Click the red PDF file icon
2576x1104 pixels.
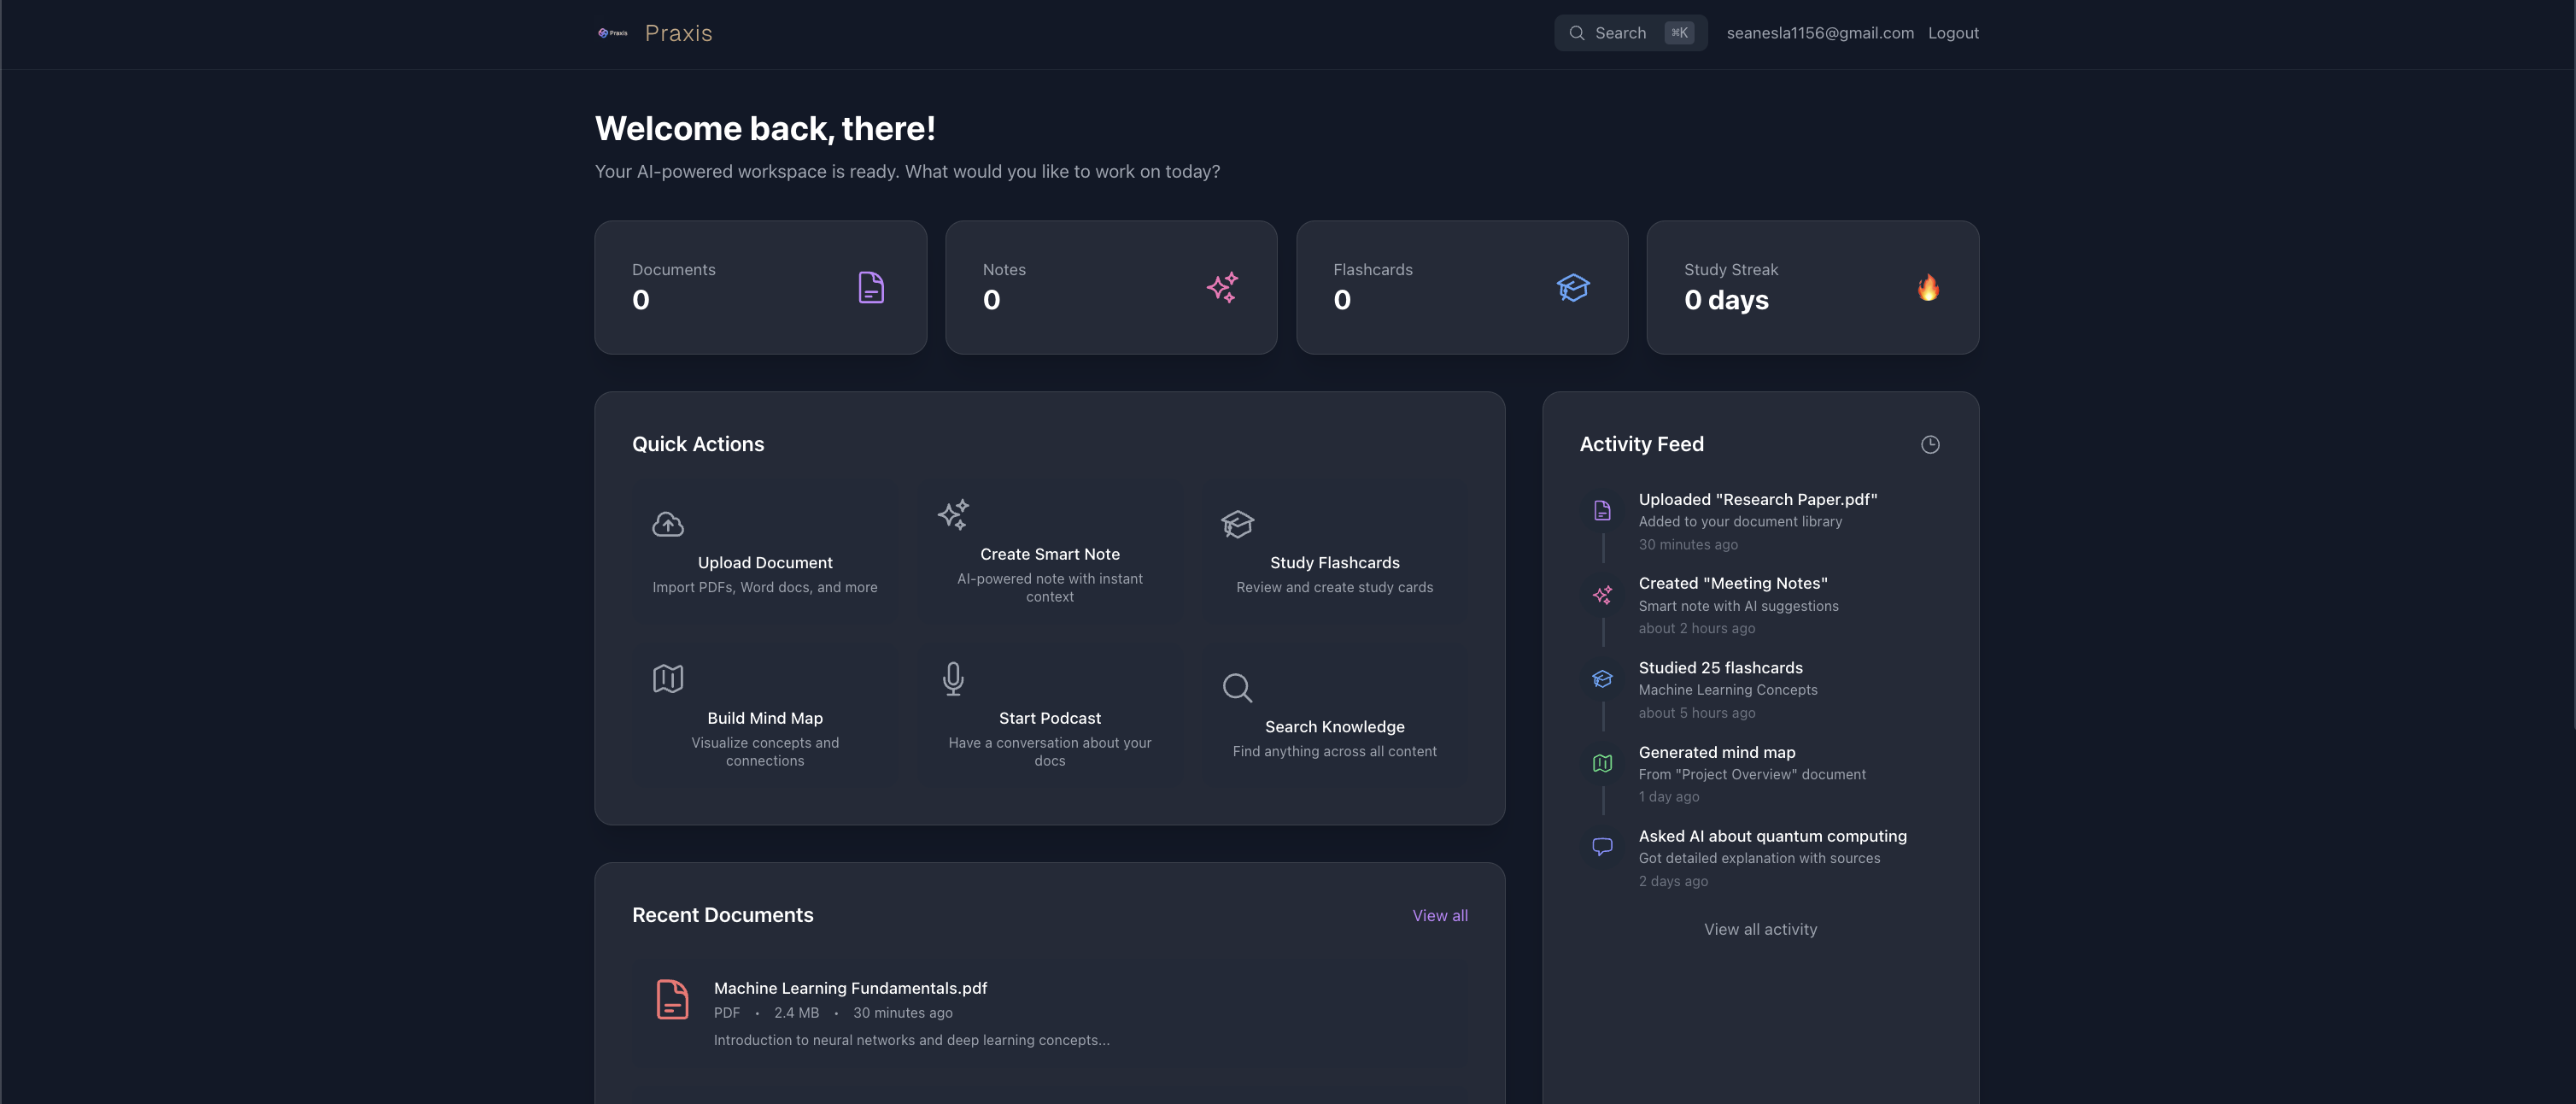click(672, 999)
